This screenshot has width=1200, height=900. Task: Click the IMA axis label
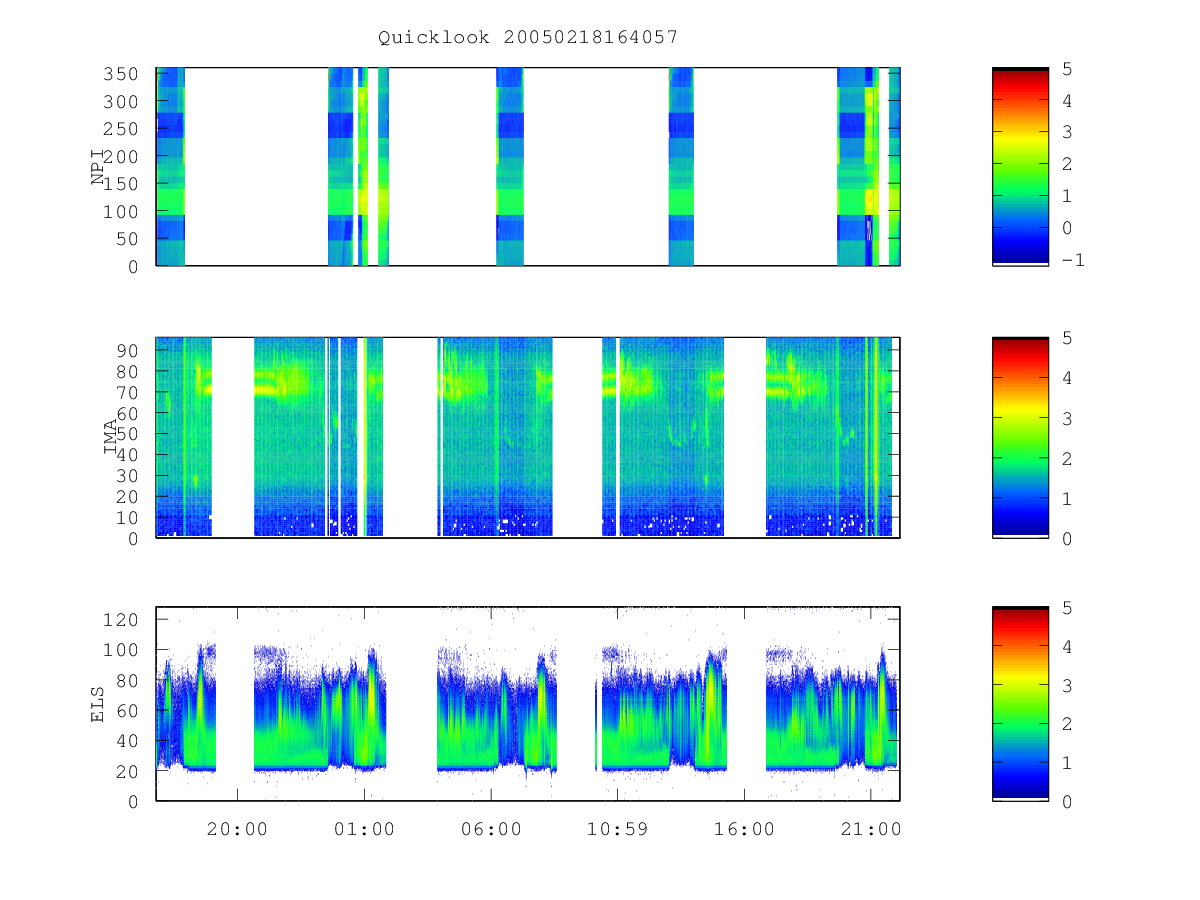(111, 437)
